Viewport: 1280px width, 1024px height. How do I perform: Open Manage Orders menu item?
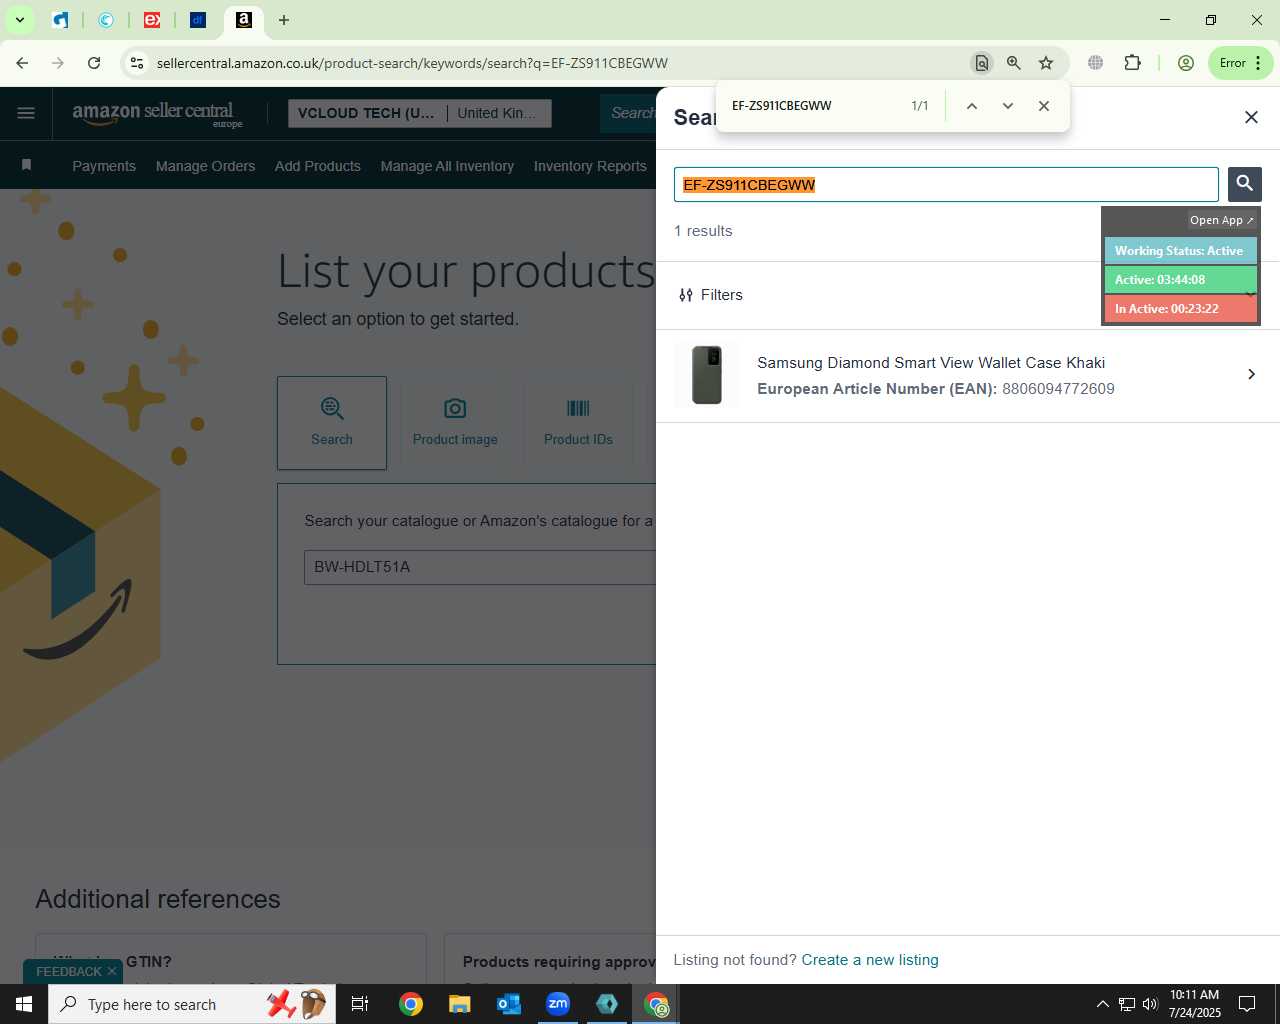[205, 166]
